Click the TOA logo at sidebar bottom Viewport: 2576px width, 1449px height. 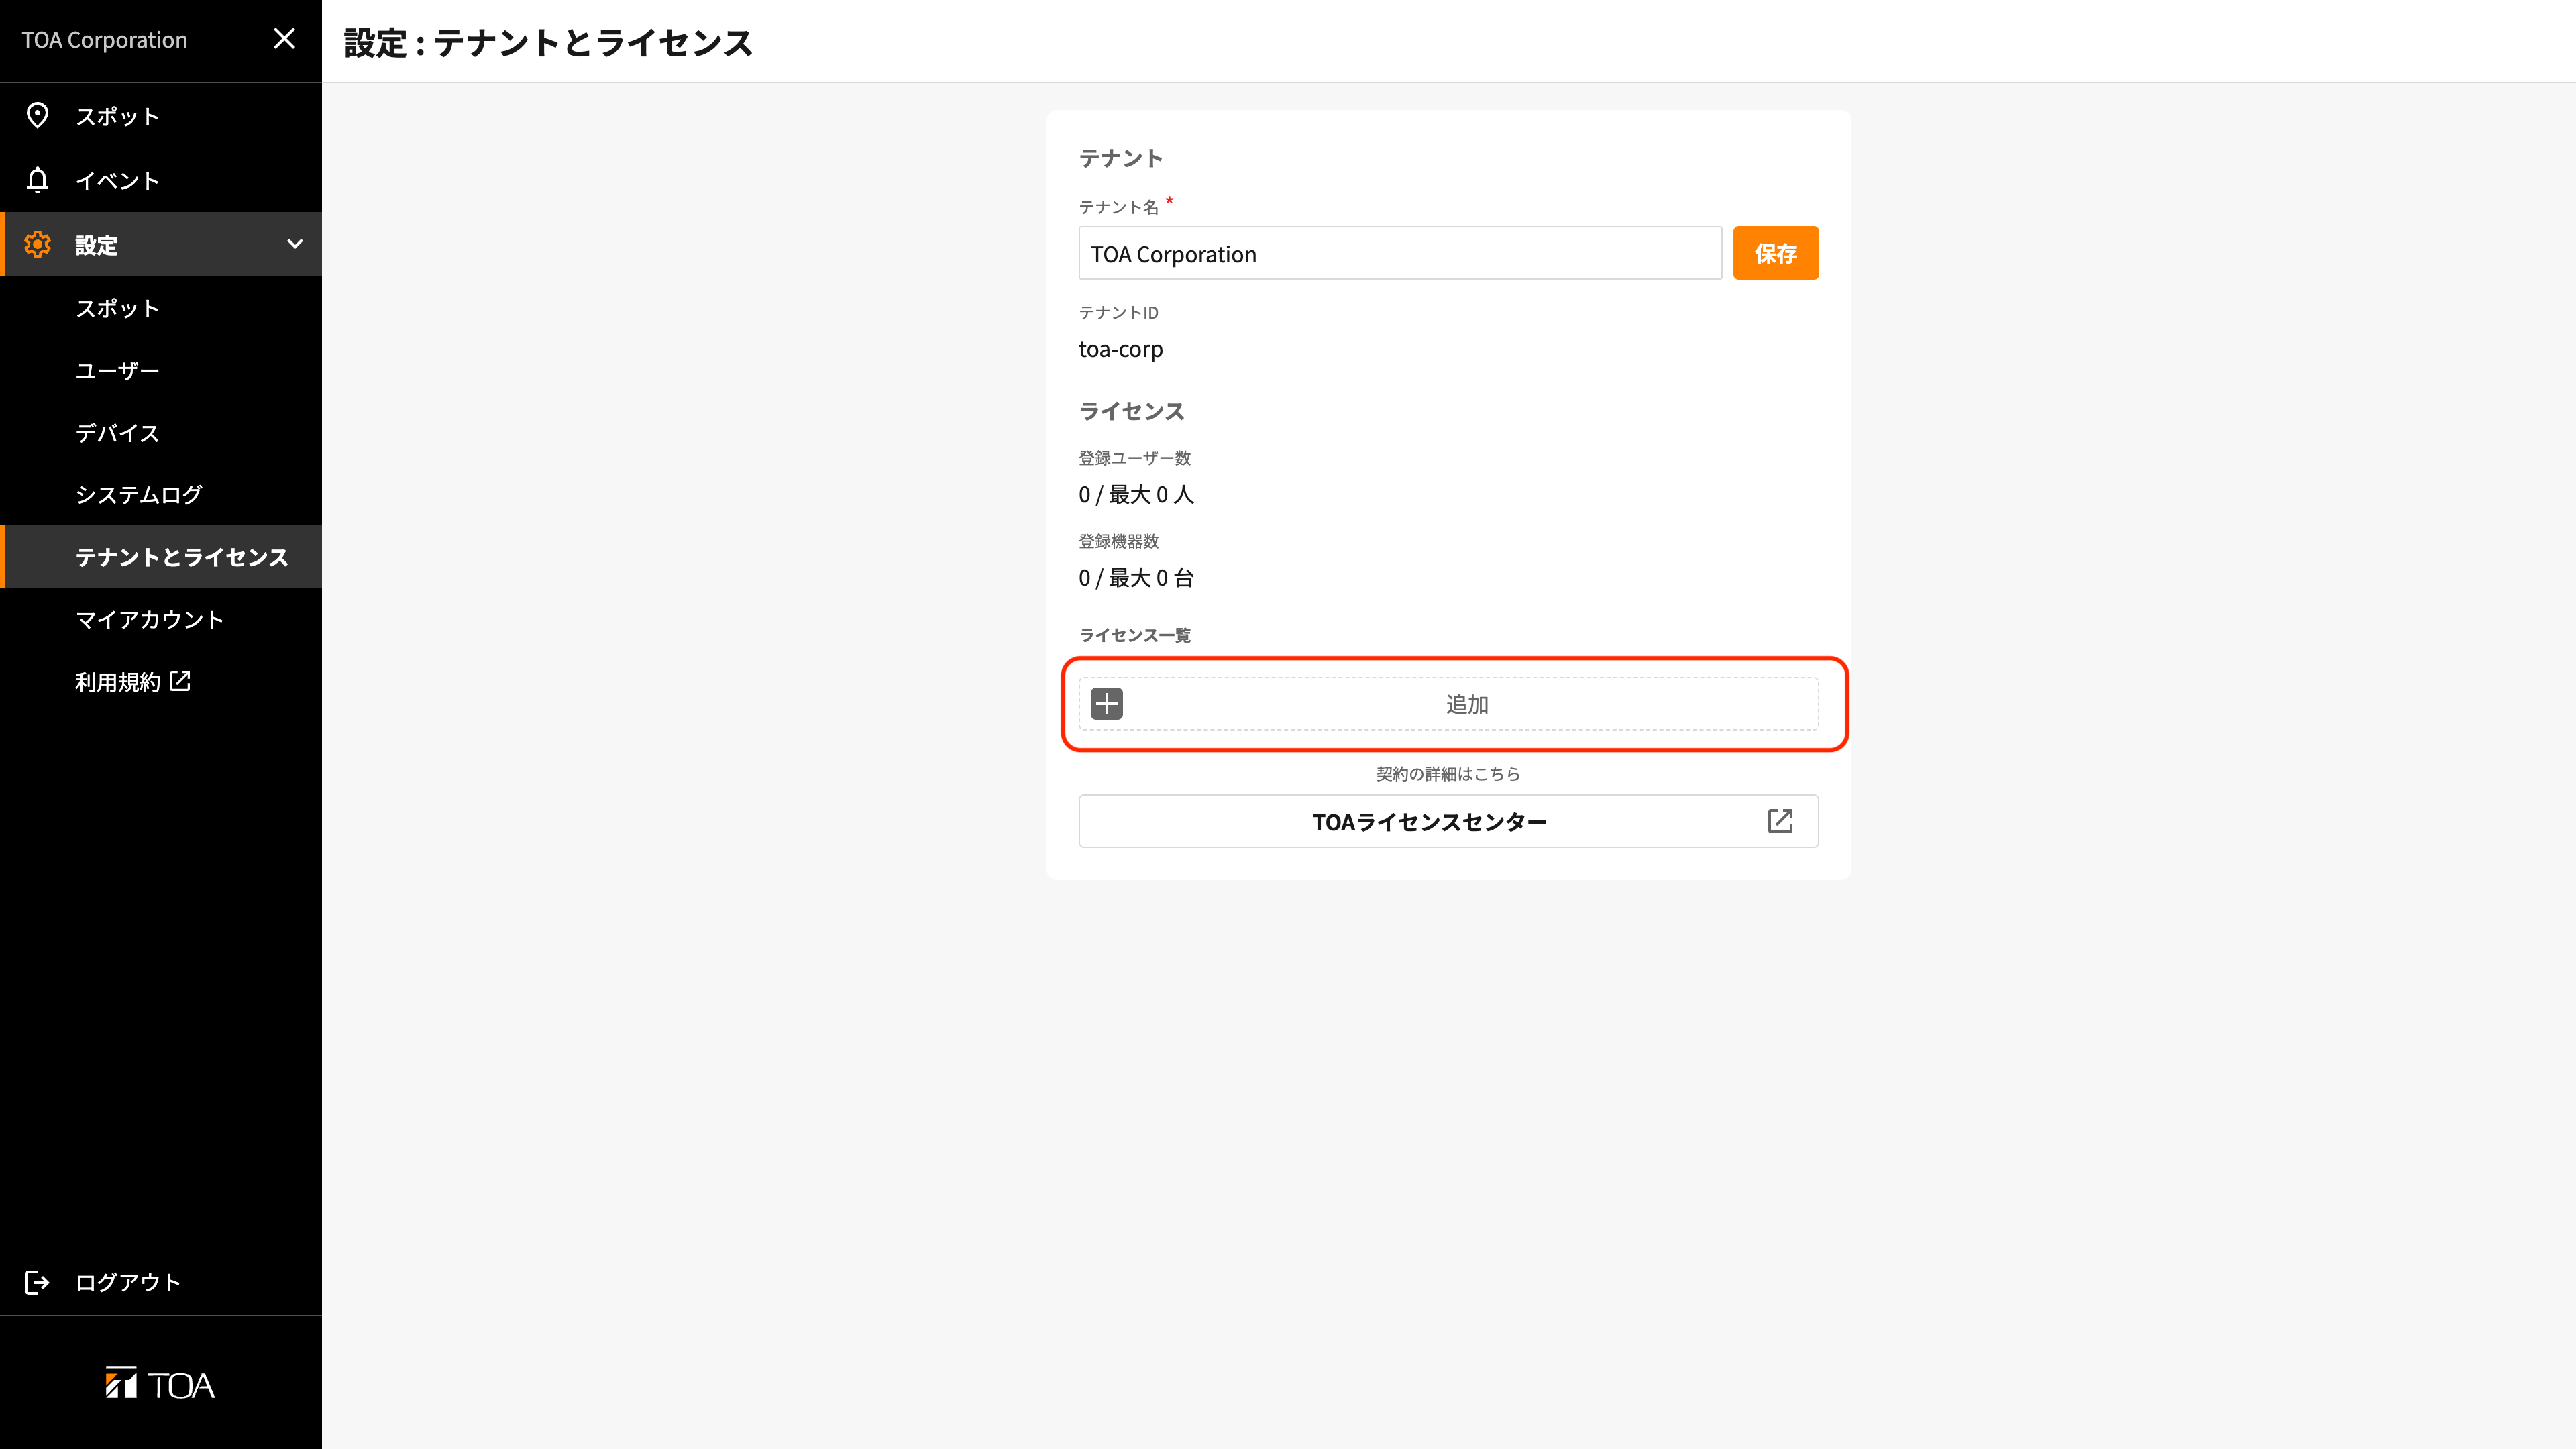coord(160,1384)
